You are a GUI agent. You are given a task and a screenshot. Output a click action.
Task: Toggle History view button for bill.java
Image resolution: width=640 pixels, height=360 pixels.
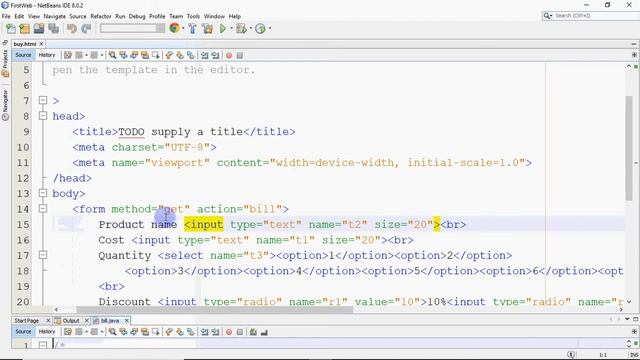[47, 332]
